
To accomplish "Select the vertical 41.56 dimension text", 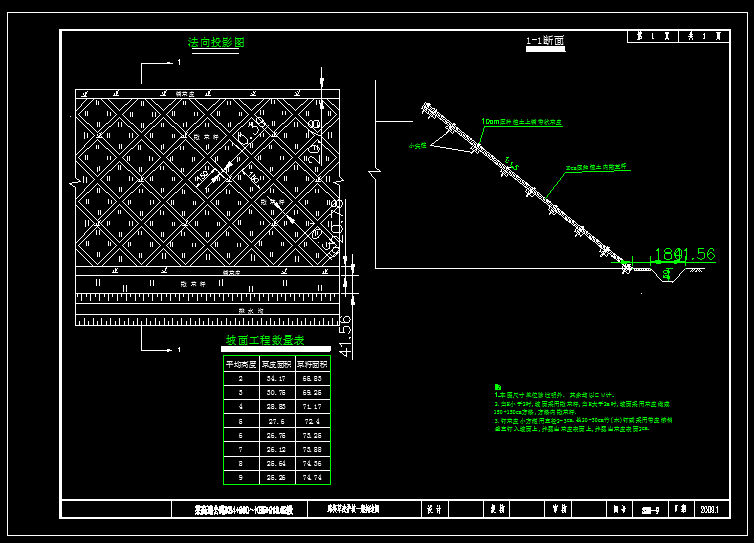I will tap(347, 336).
